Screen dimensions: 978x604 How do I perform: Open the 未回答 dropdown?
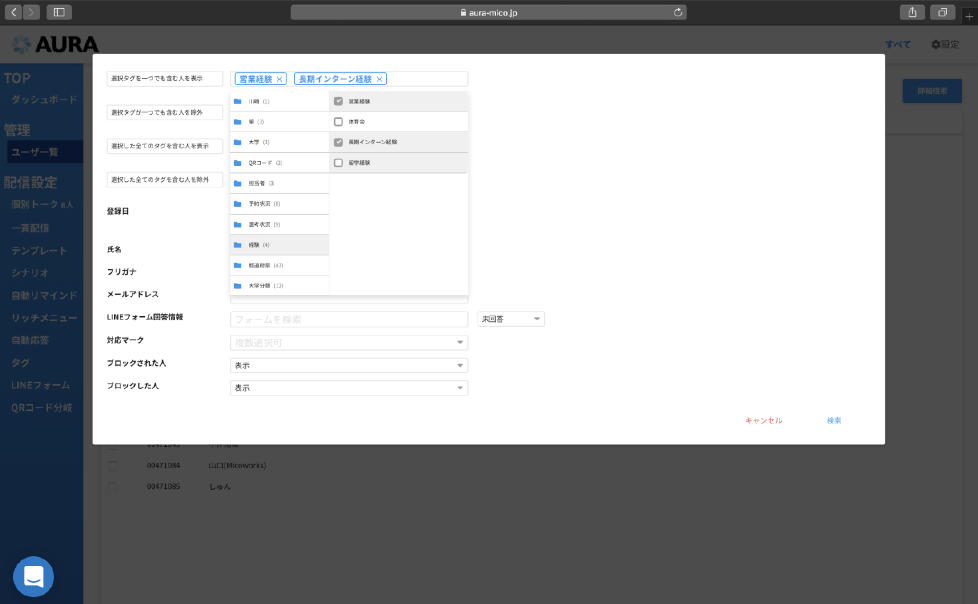(x=511, y=319)
